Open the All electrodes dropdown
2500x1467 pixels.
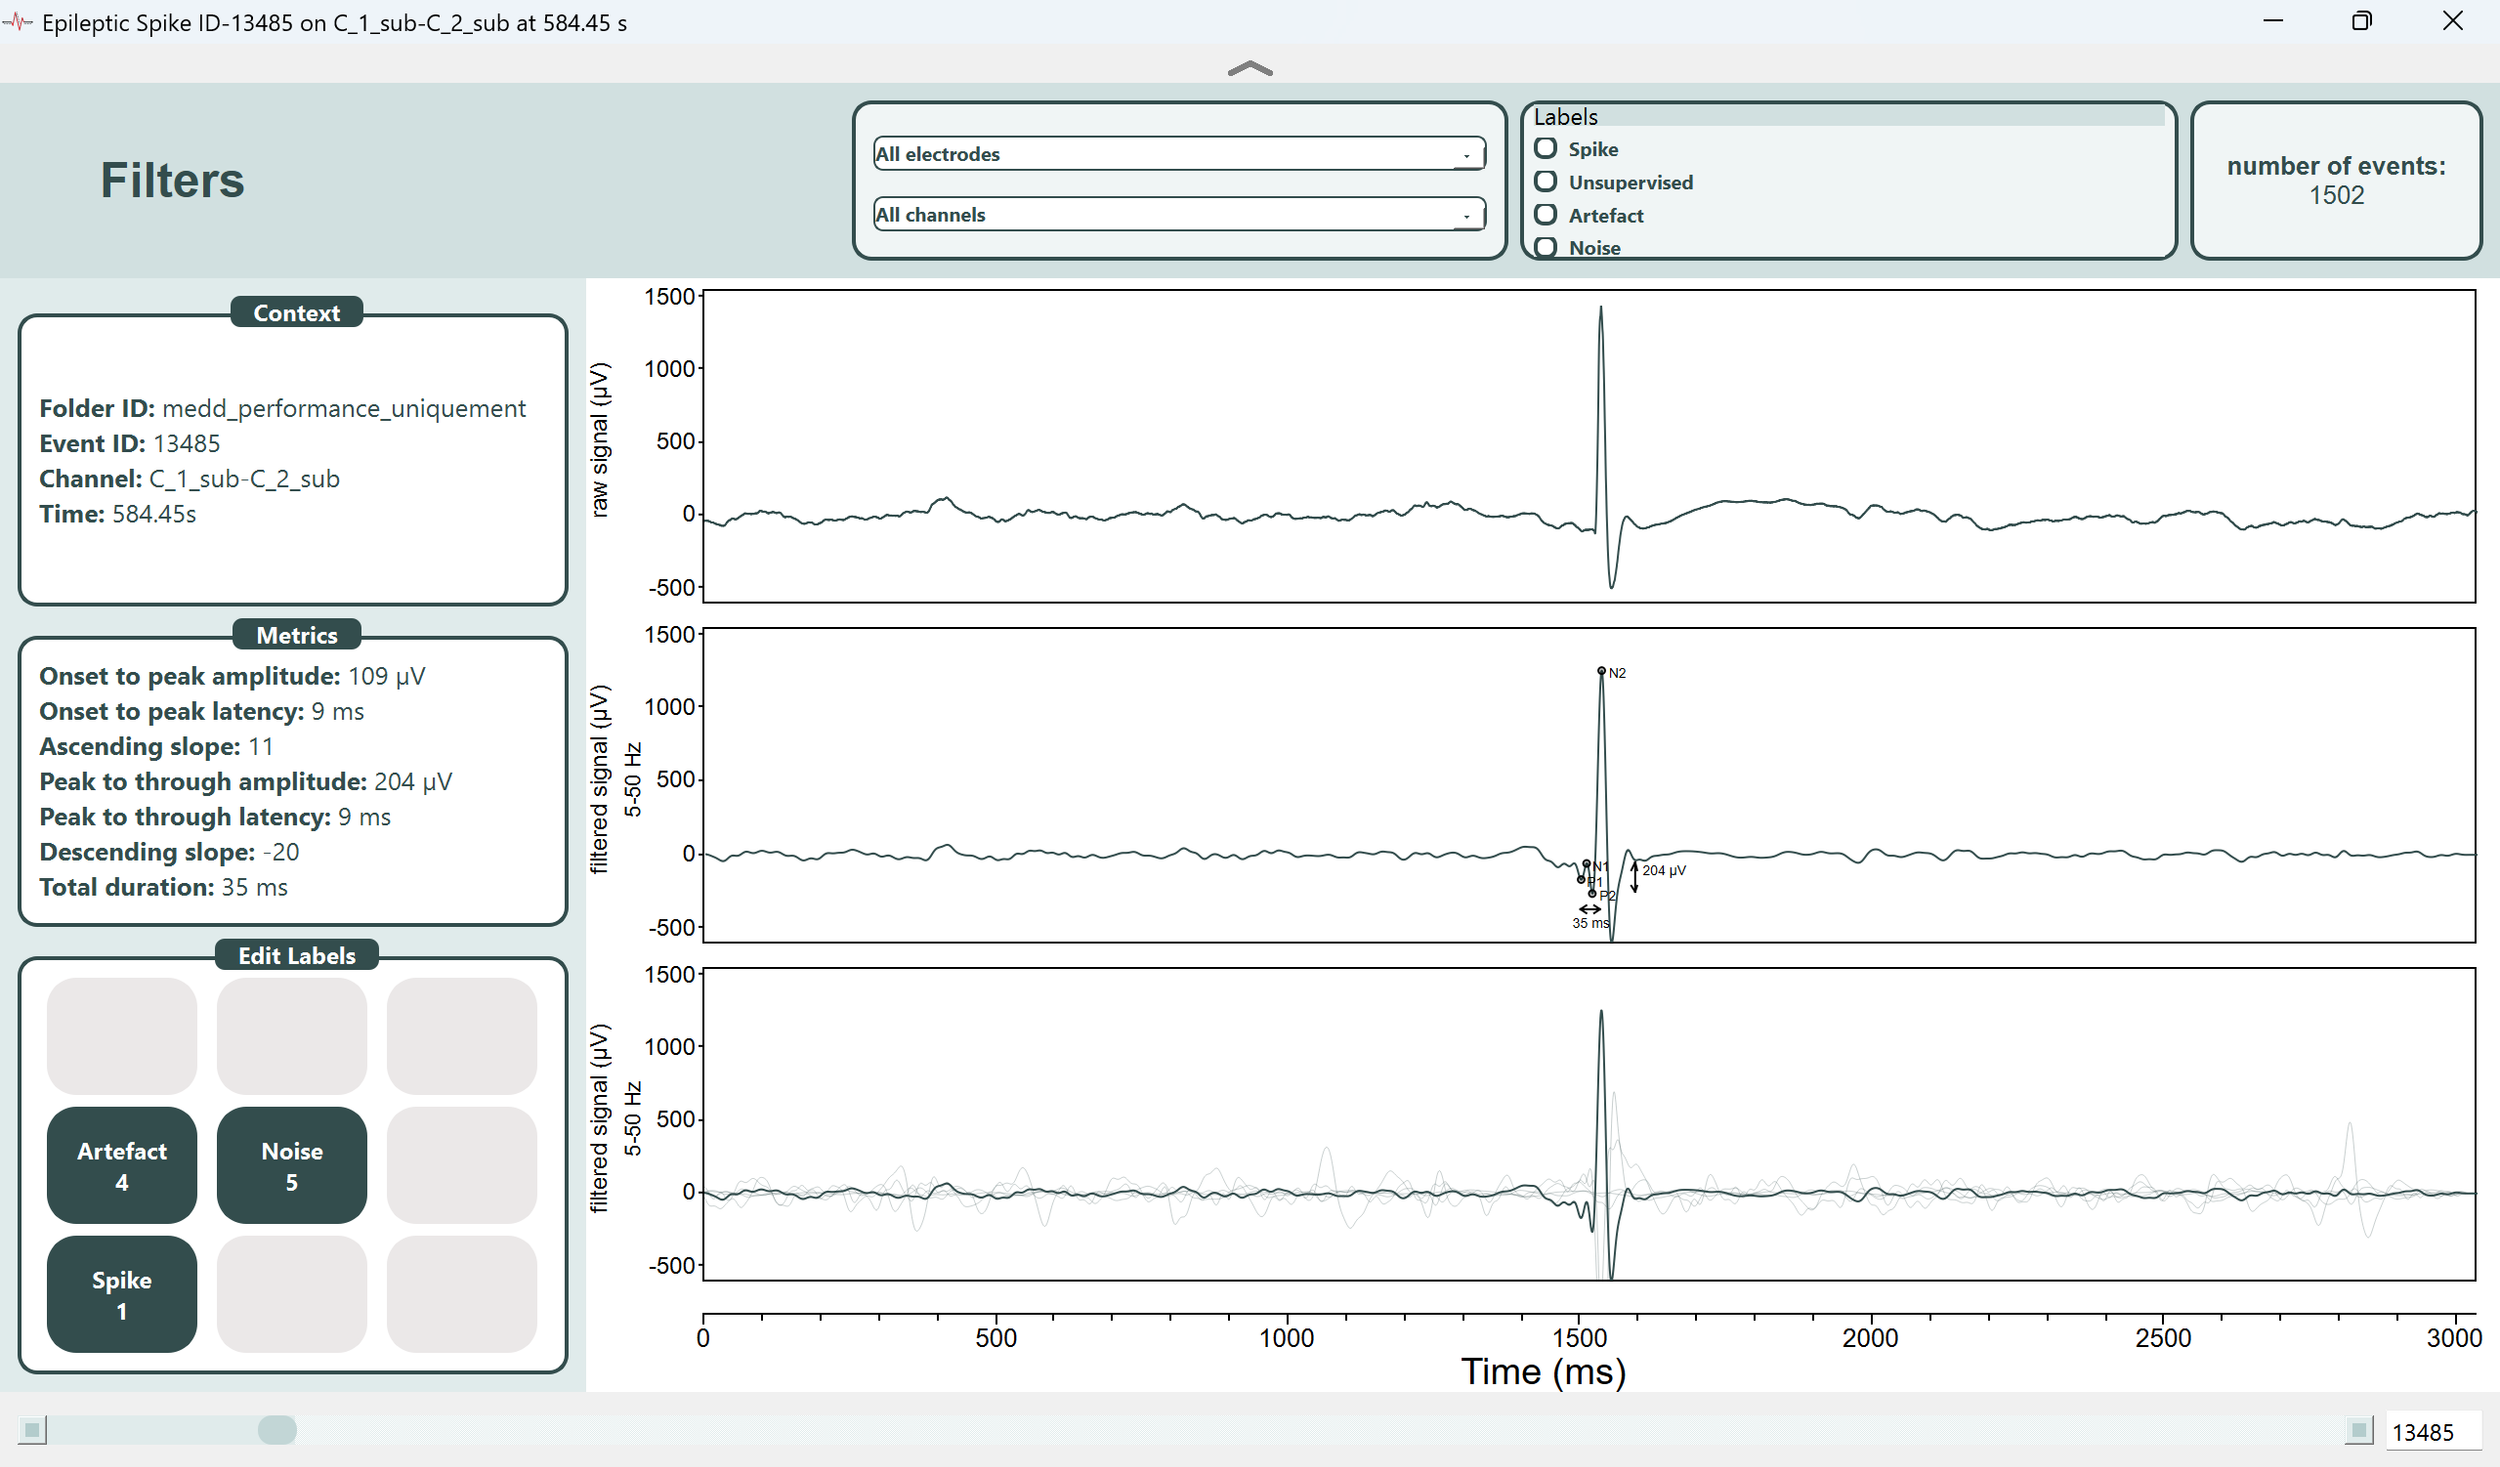[1178, 154]
